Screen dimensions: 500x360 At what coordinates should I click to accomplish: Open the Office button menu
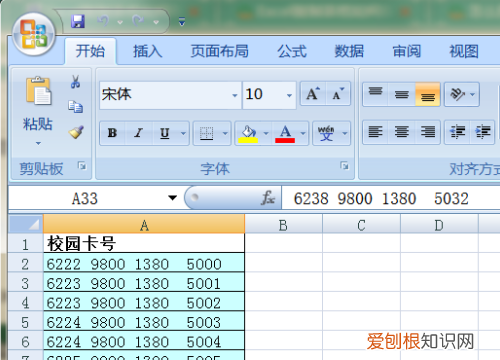pos(33,34)
